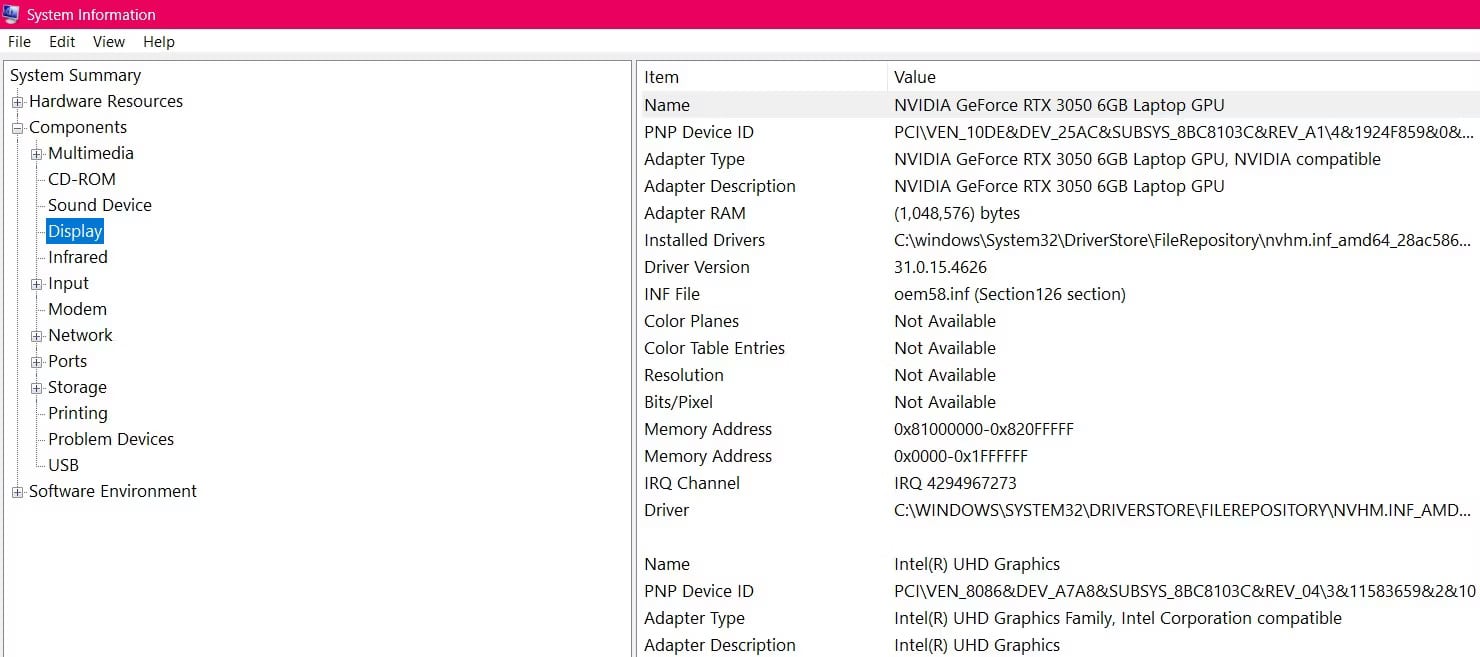Select the Hardware Resources tree item
The height and width of the screenshot is (657, 1480).
point(106,101)
